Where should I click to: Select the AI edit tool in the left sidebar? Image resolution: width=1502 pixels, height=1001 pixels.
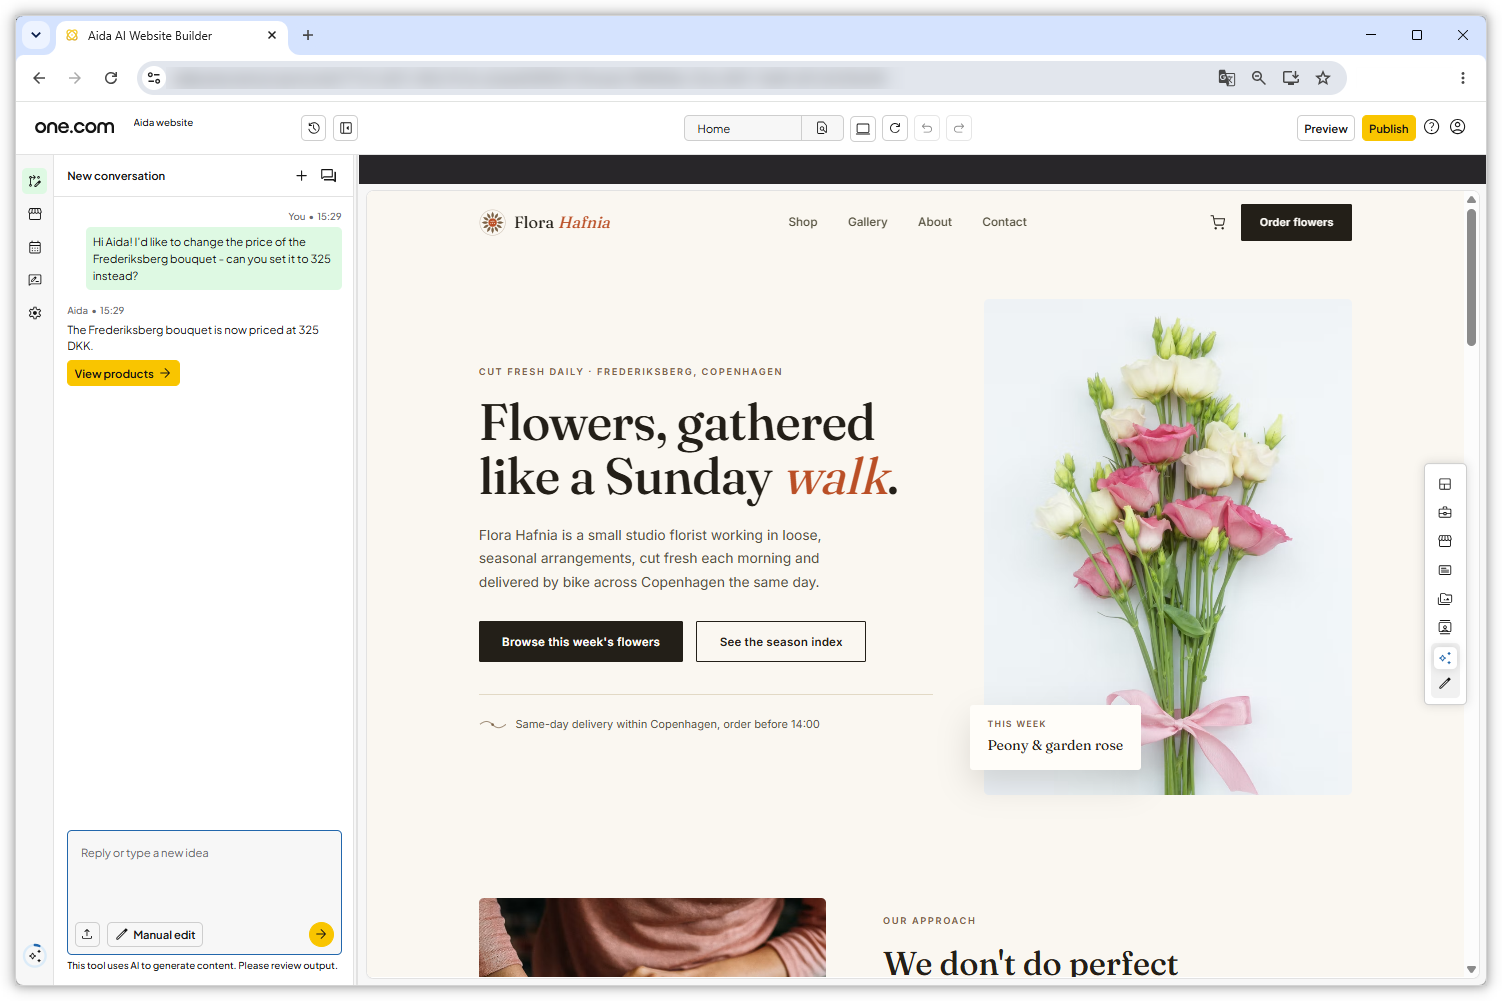pos(35,181)
